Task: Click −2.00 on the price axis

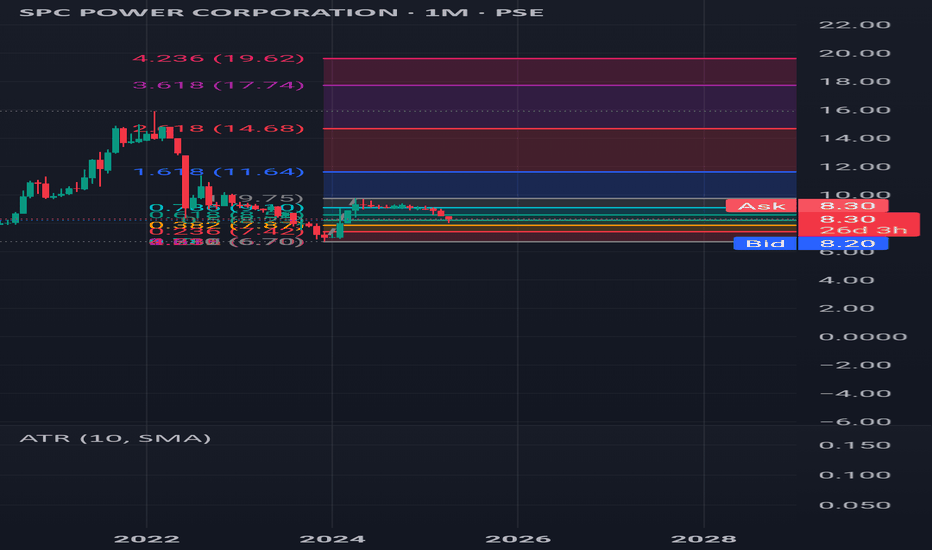Action: tap(854, 365)
